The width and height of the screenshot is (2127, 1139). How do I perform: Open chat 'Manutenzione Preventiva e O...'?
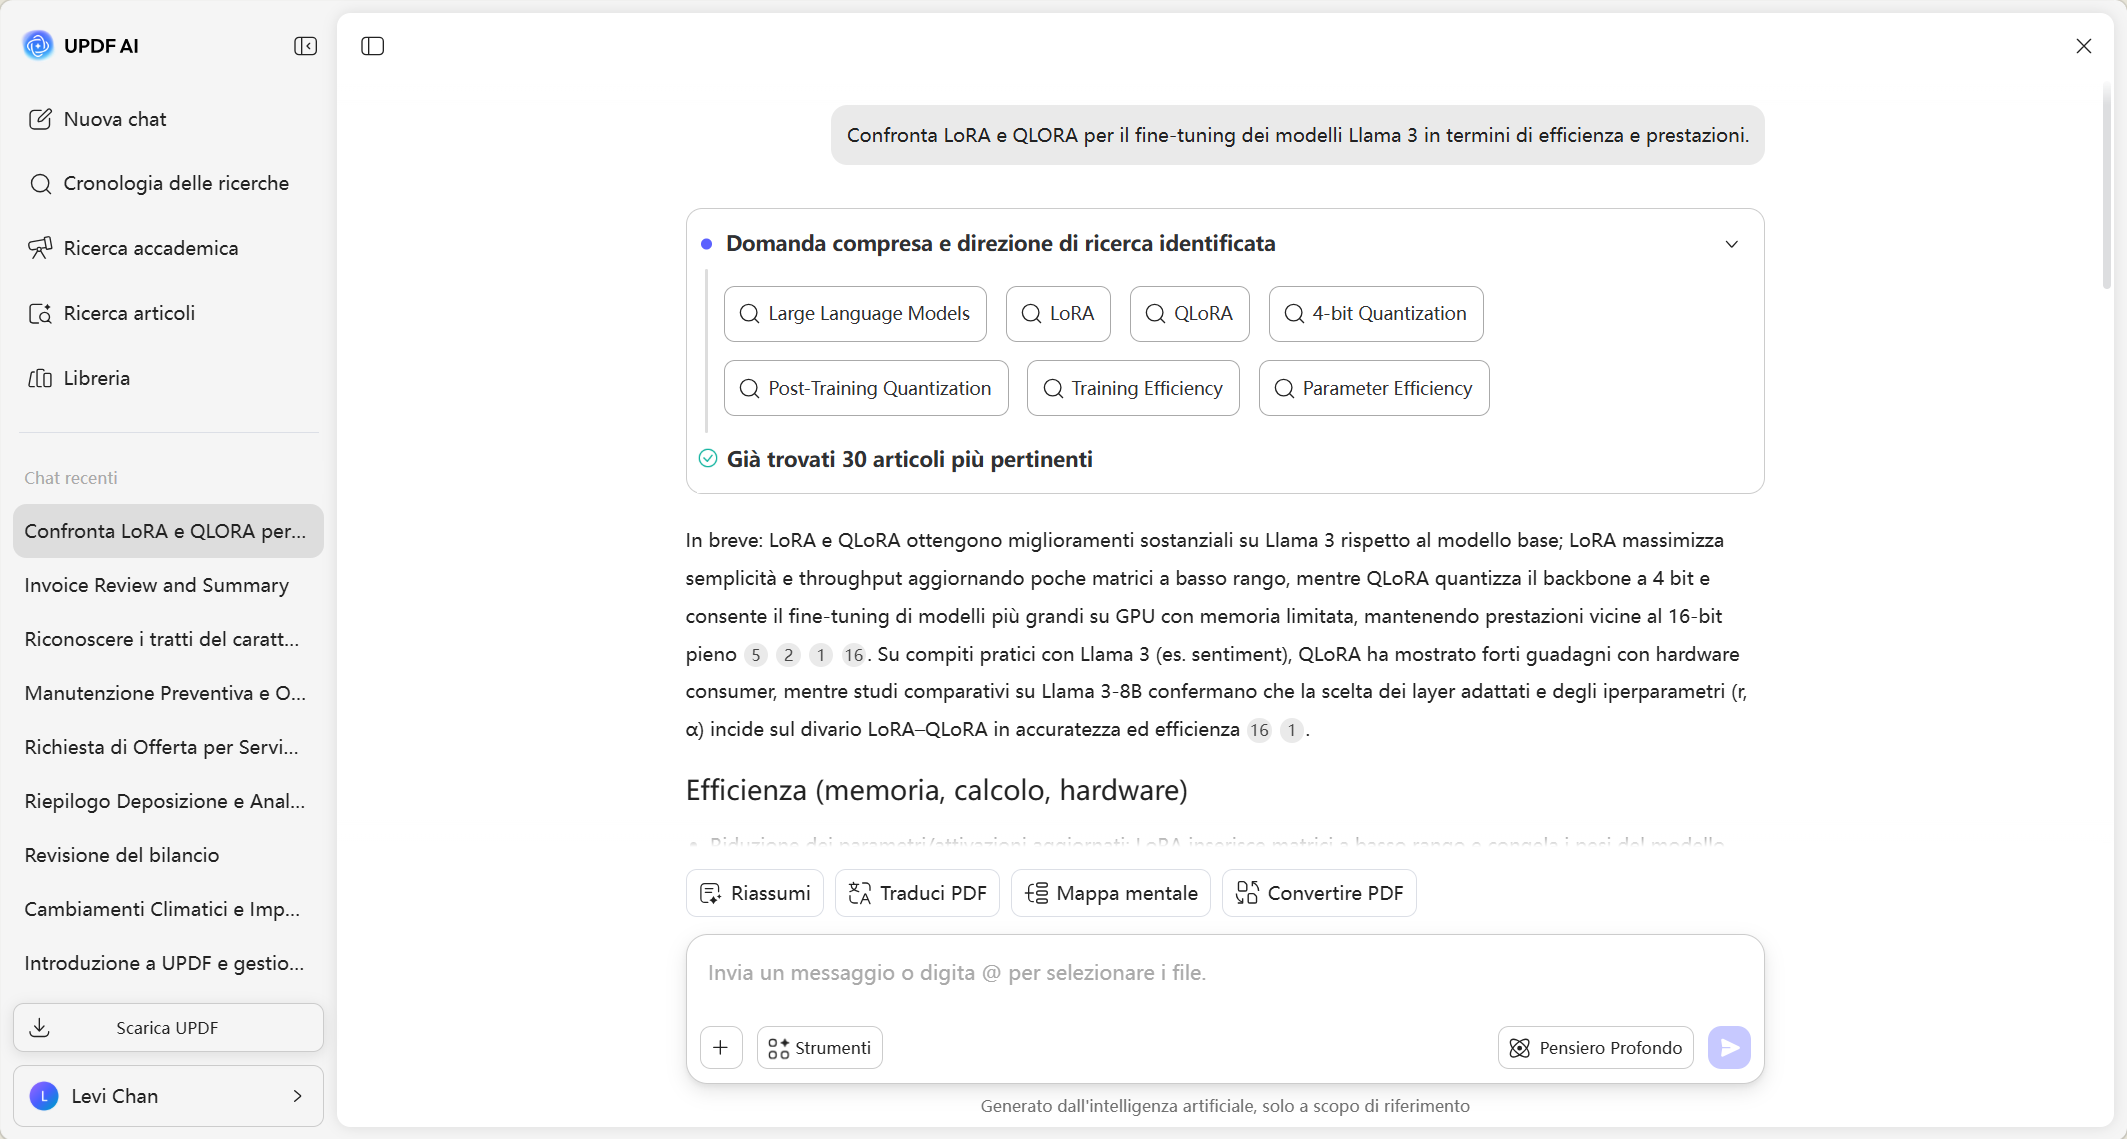pyautogui.click(x=168, y=693)
